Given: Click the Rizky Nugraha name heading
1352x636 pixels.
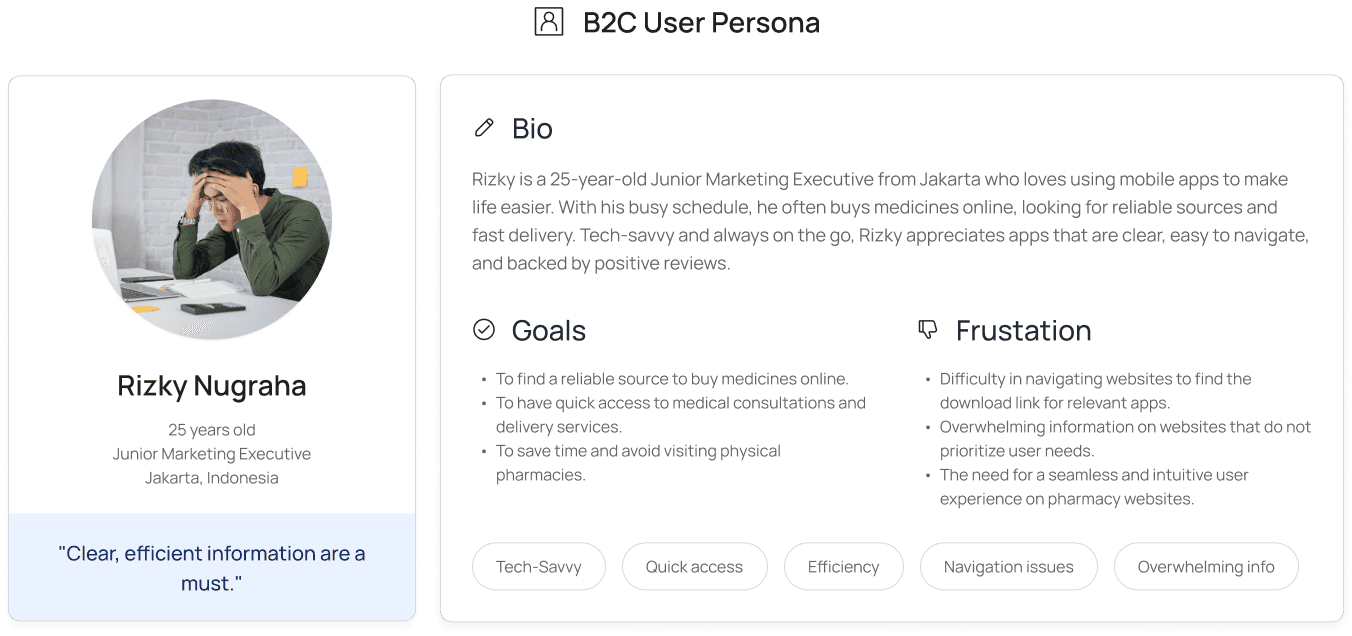Looking at the screenshot, I should [x=212, y=385].
